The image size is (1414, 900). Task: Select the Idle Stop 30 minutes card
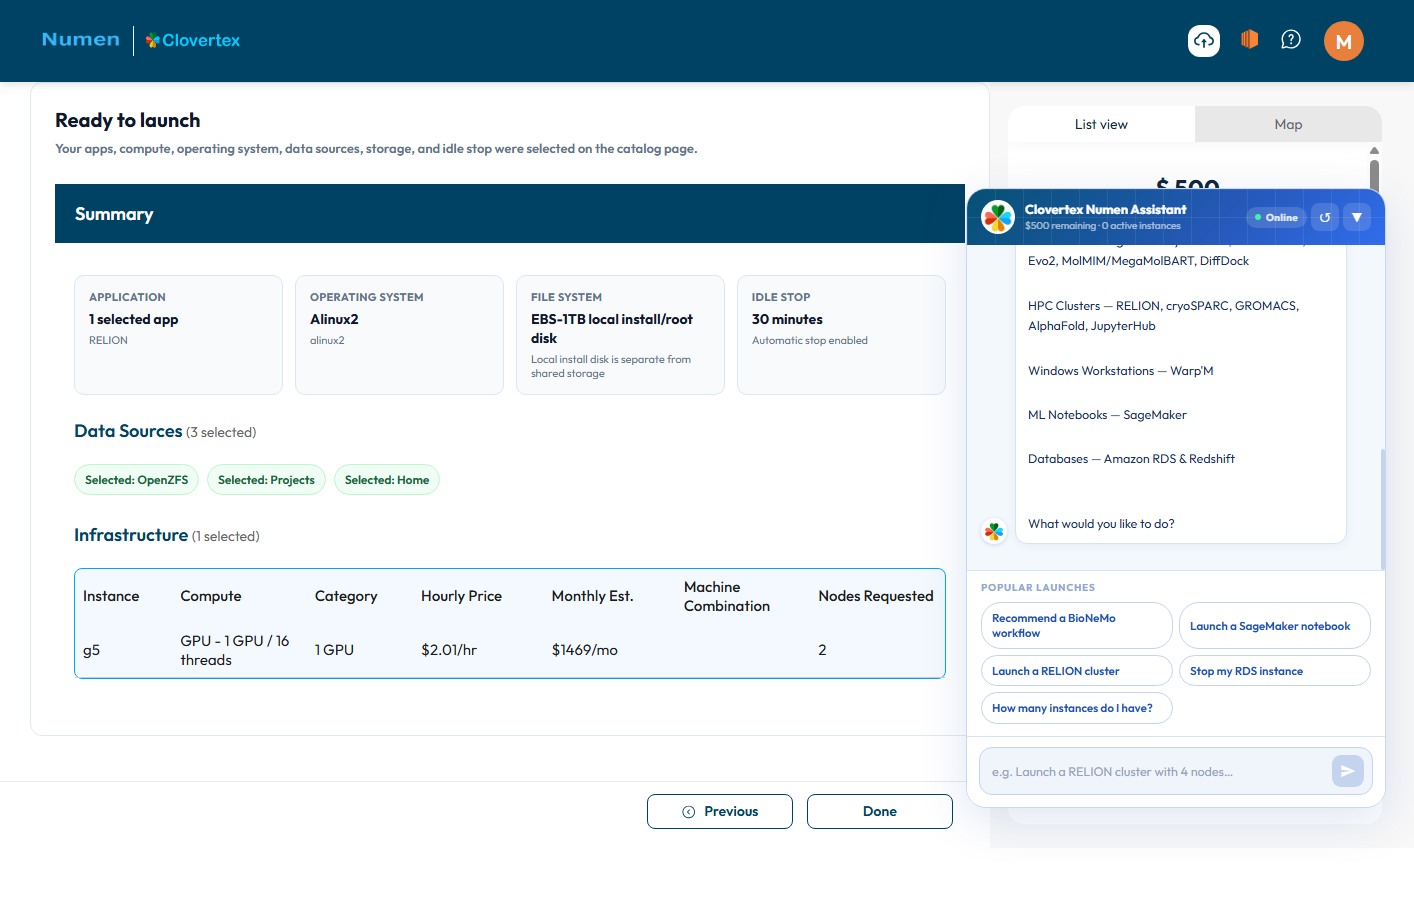(841, 335)
